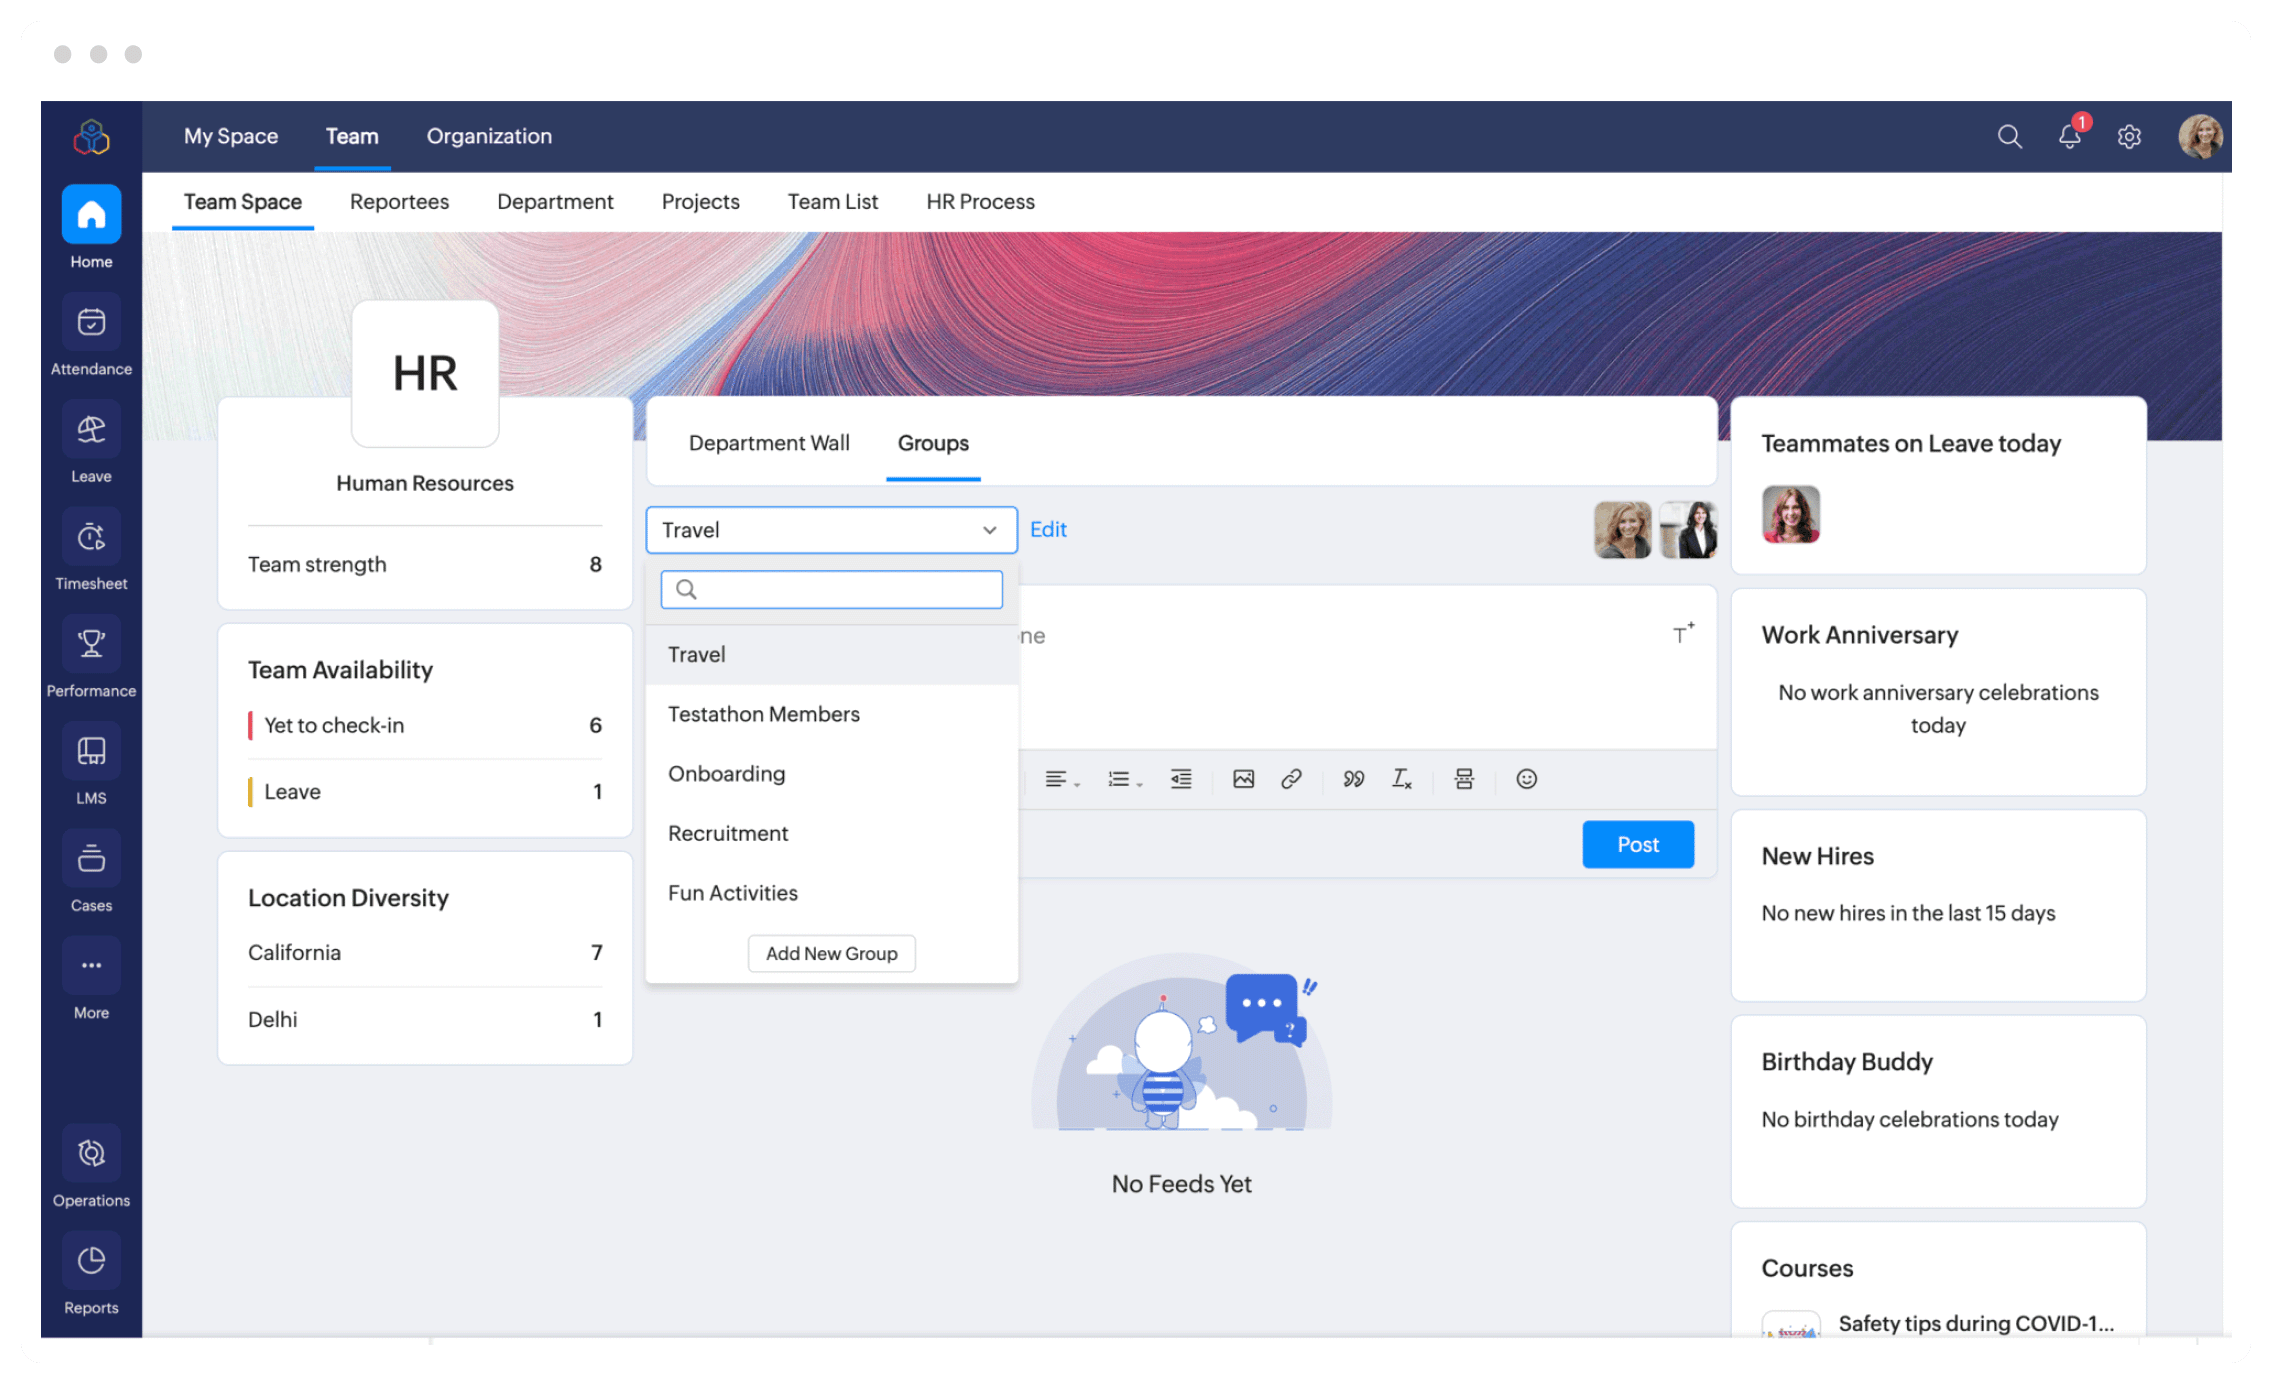
Task: Click the search magnifier in header
Action: 2009,136
